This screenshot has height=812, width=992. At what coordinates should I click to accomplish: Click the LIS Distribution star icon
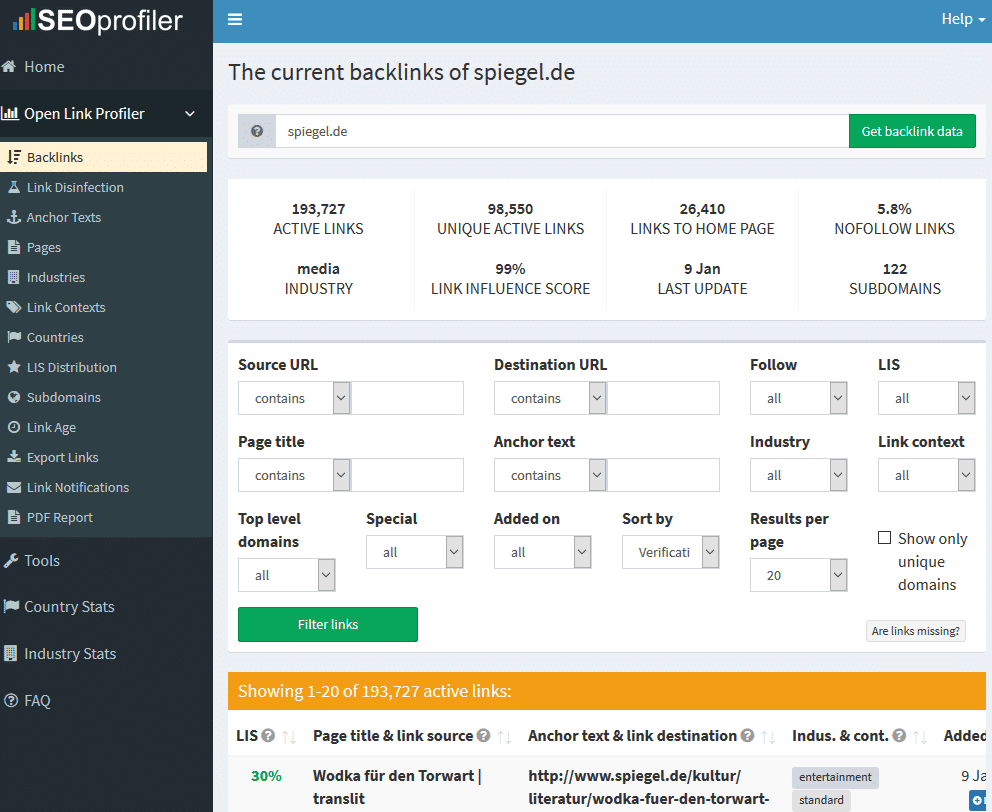(x=14, y=367)
